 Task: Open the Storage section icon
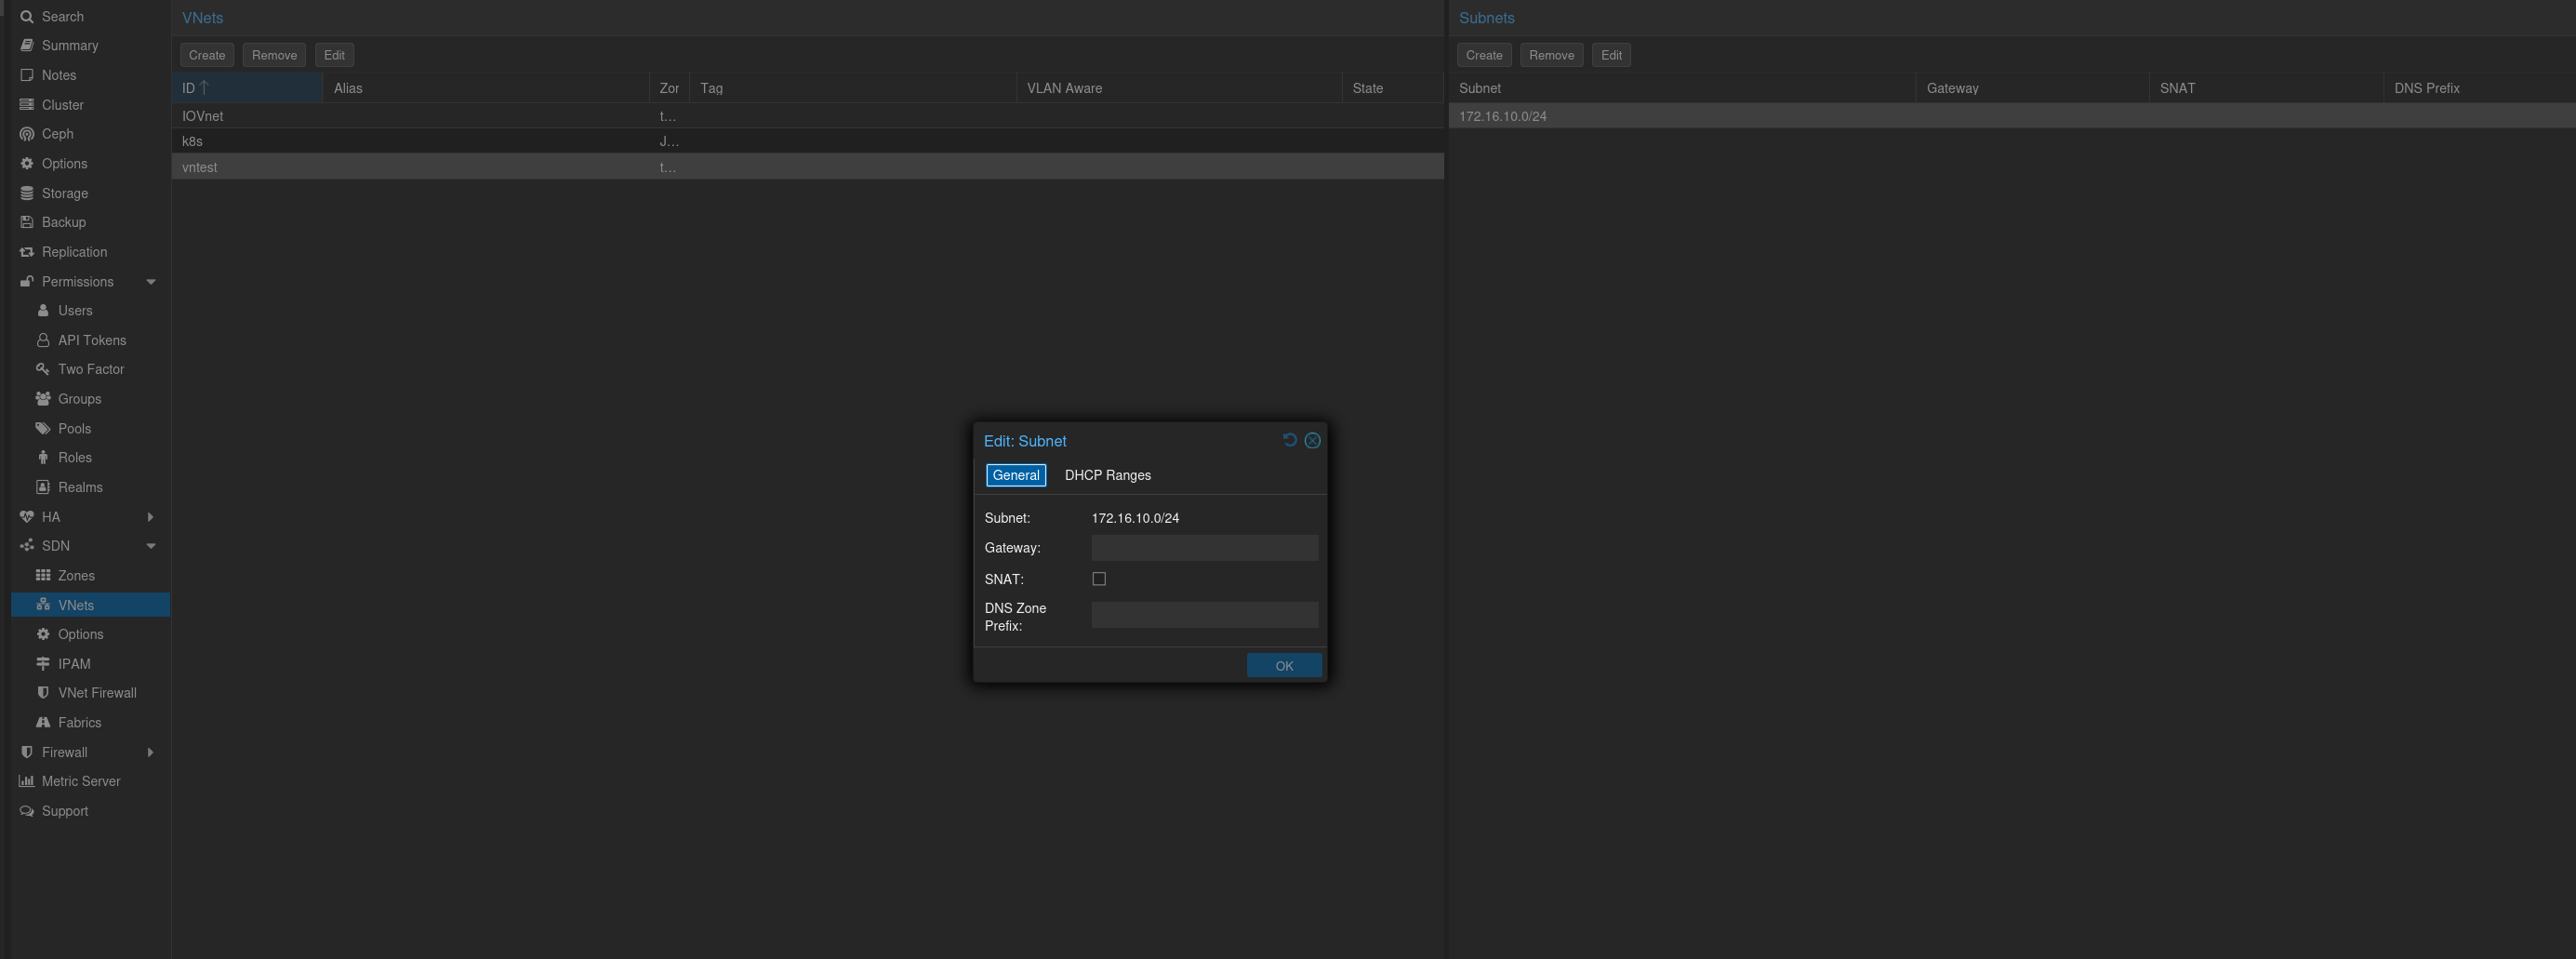27,193
